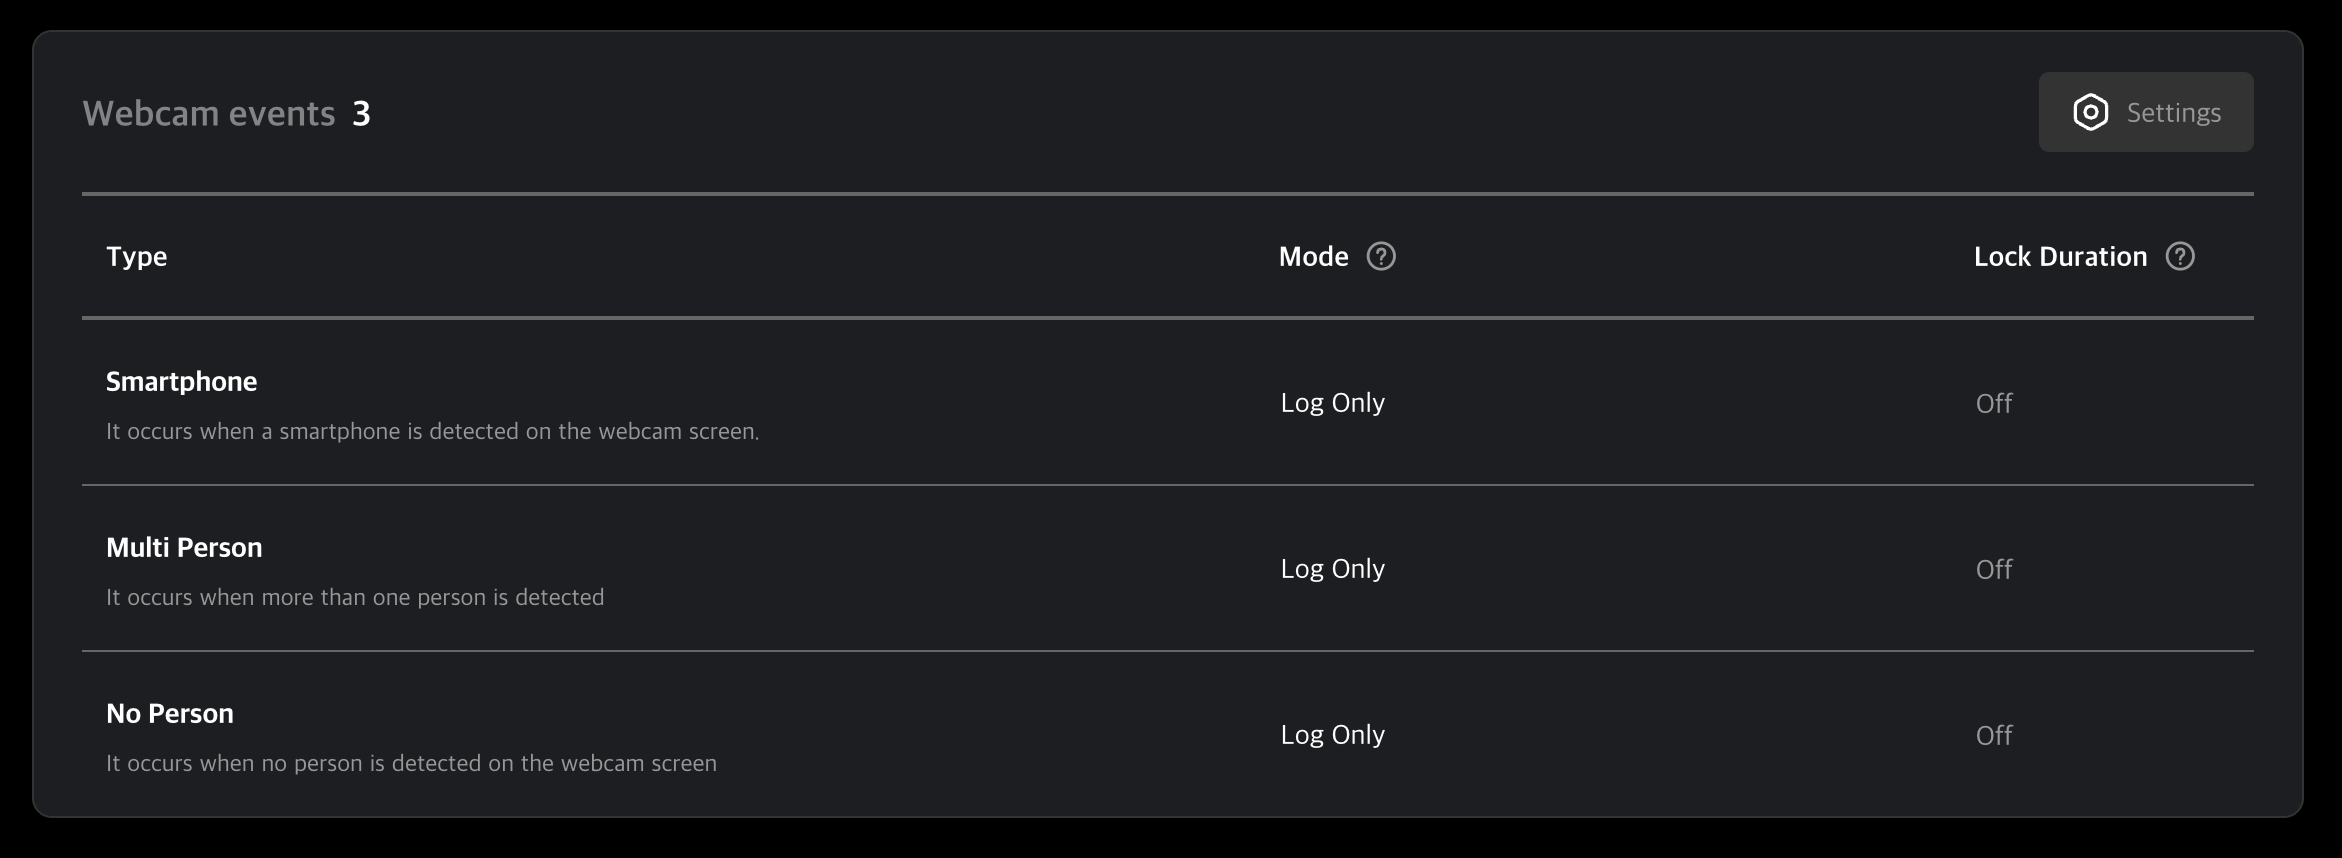
Task: Open the webcam events Settings
Action: point(2145,112)
